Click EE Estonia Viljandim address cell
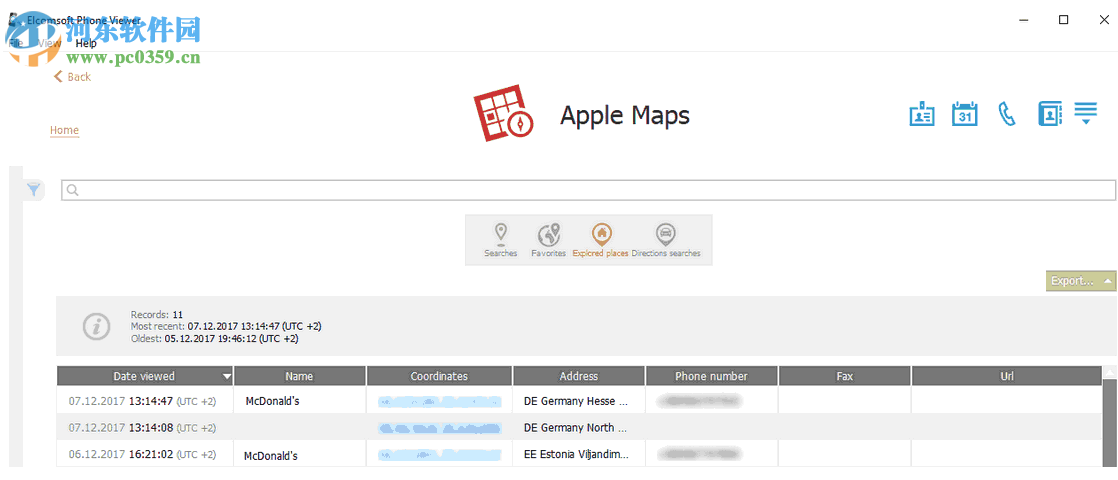This screenshot has height=480, width=1118. (x=576, y=454)
